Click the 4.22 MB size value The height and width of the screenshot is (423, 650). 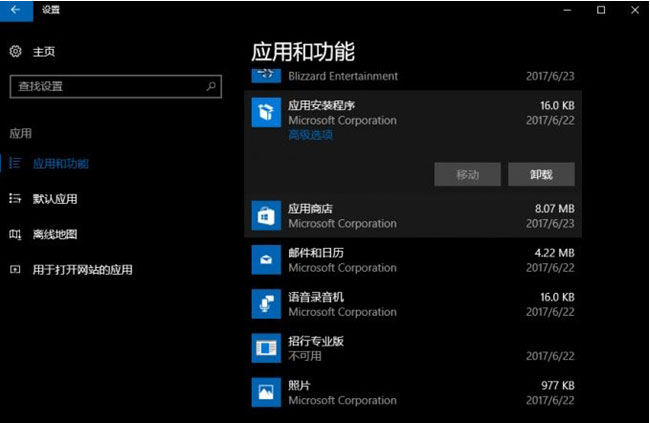coord(554,253)
